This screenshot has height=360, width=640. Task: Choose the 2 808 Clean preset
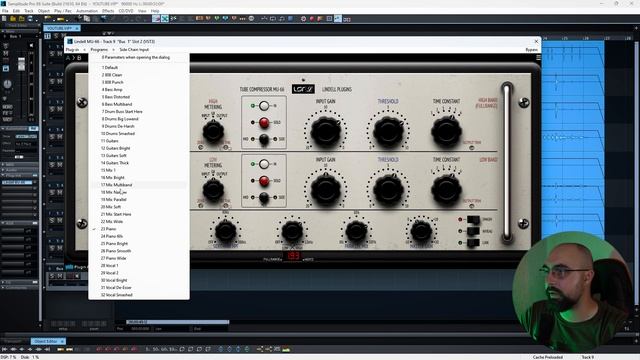click(139, 75)
